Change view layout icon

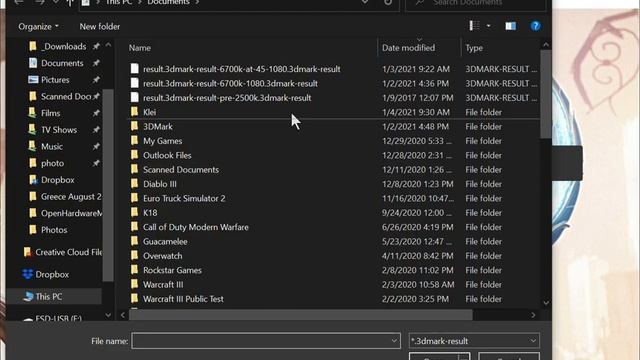[x=474, y=26]
